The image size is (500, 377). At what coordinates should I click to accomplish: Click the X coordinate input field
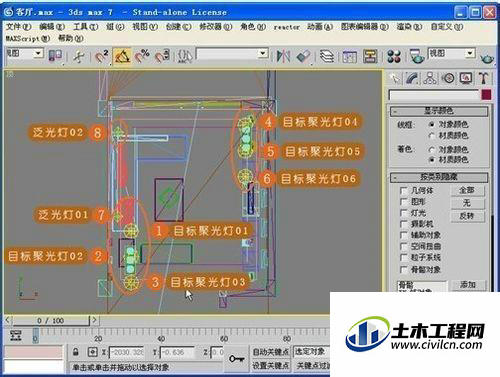126,352
